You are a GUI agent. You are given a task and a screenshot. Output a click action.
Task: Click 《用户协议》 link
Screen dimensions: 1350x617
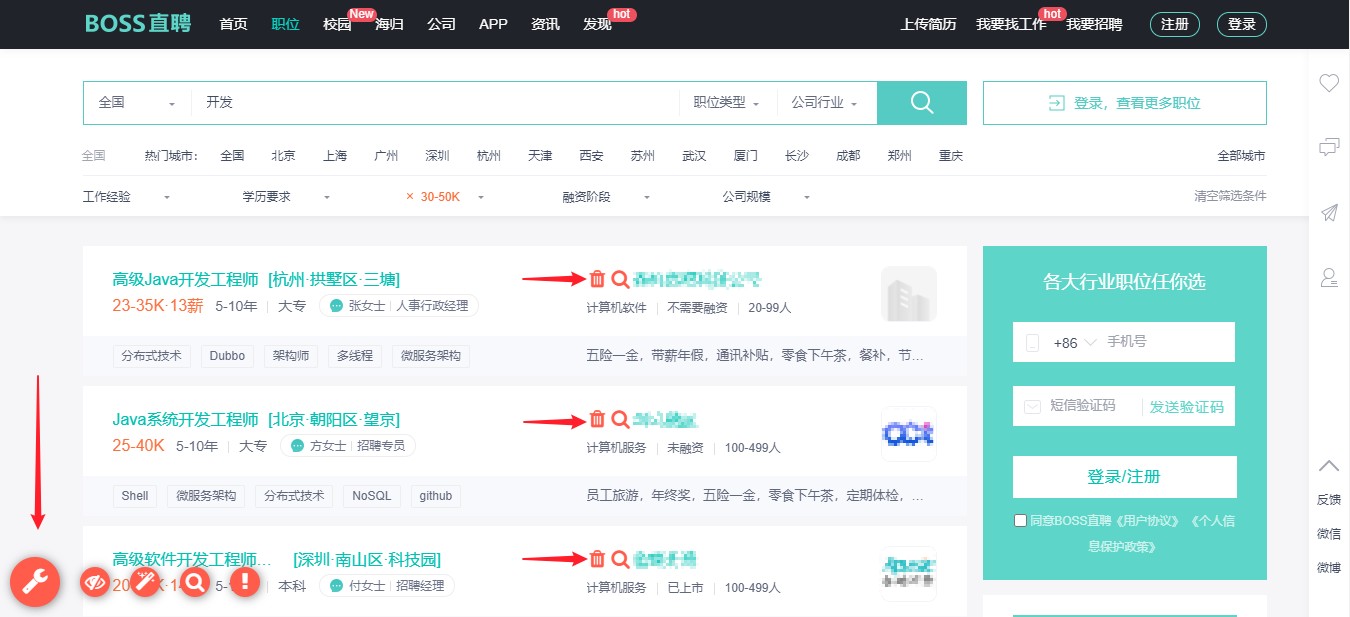[x=1150, y=521]
